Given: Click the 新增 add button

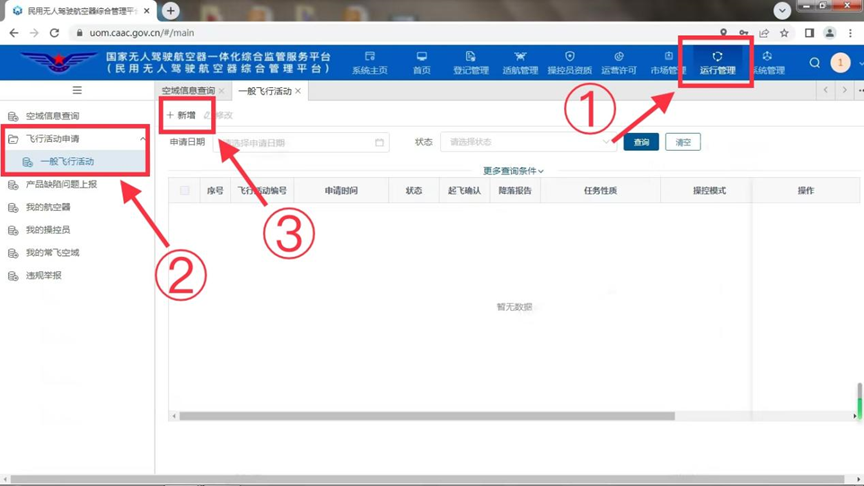Looking at the screenshot, I should (181, 115).
